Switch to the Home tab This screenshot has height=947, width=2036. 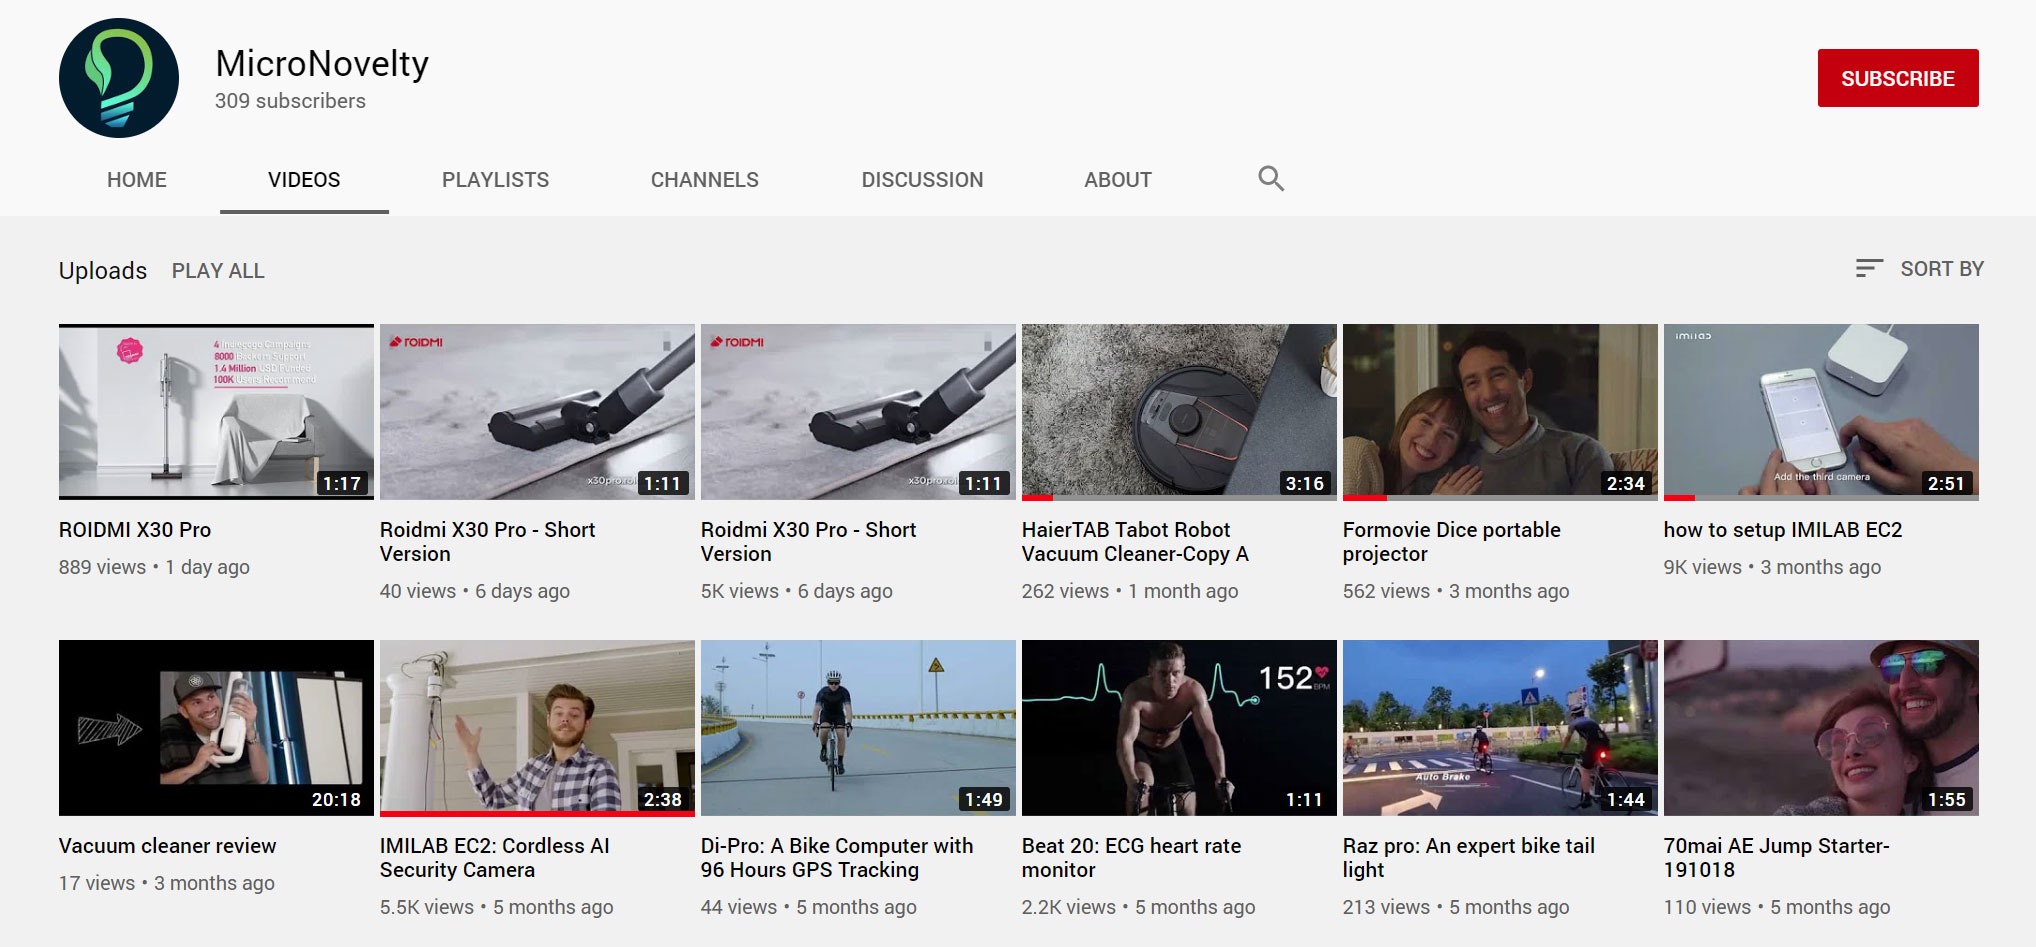[x=137, y=180]
